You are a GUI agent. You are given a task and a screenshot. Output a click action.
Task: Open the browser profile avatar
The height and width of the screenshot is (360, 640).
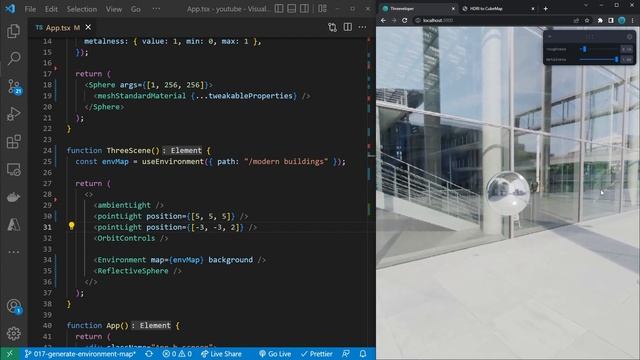(622, 20)
